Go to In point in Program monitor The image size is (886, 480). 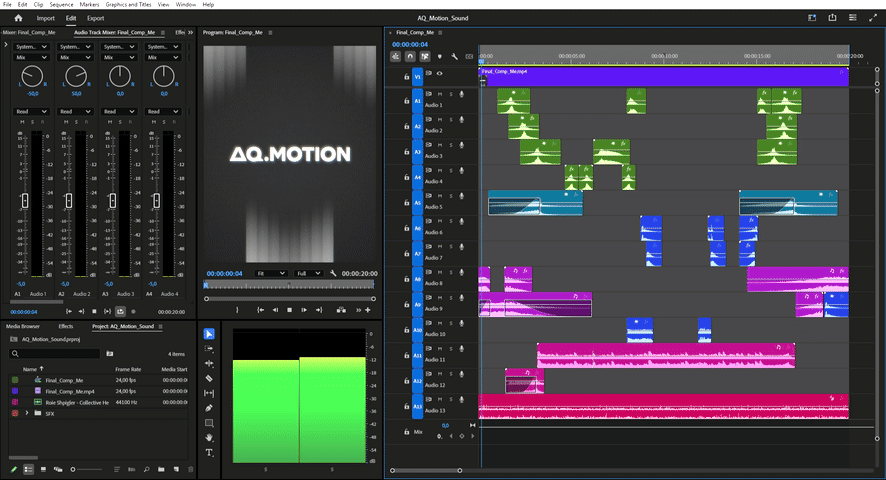(x=260, y=310)
